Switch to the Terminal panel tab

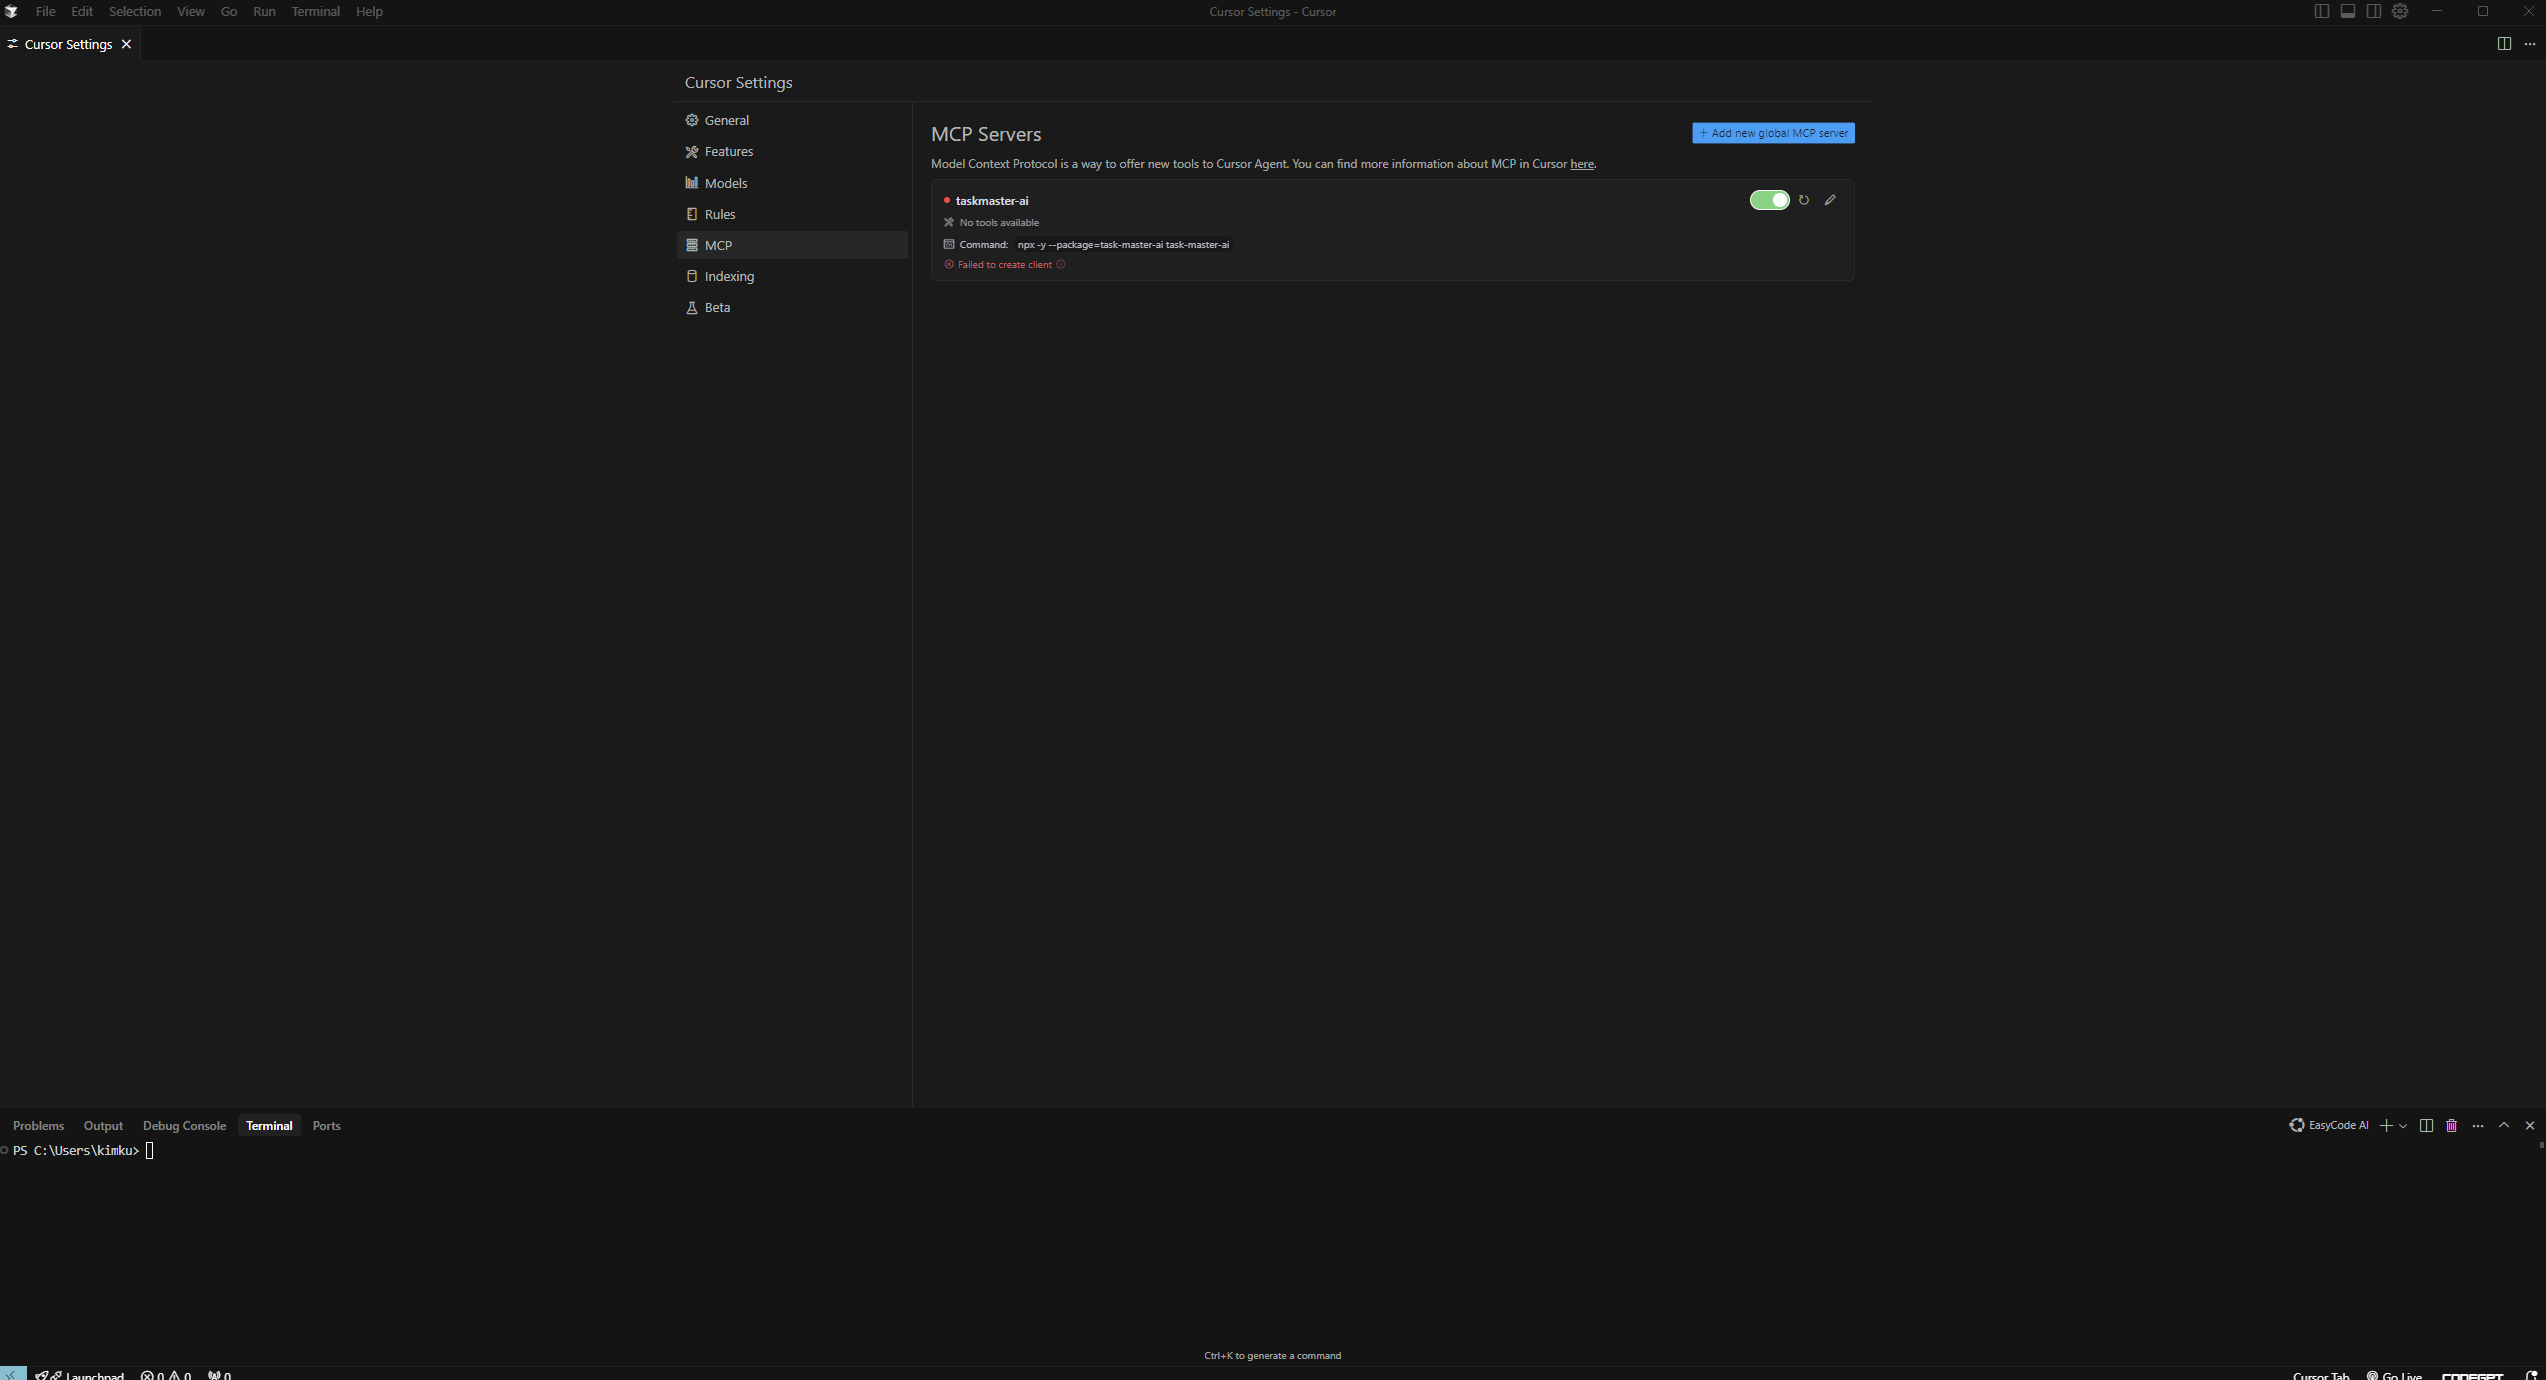coord(269,1126)
